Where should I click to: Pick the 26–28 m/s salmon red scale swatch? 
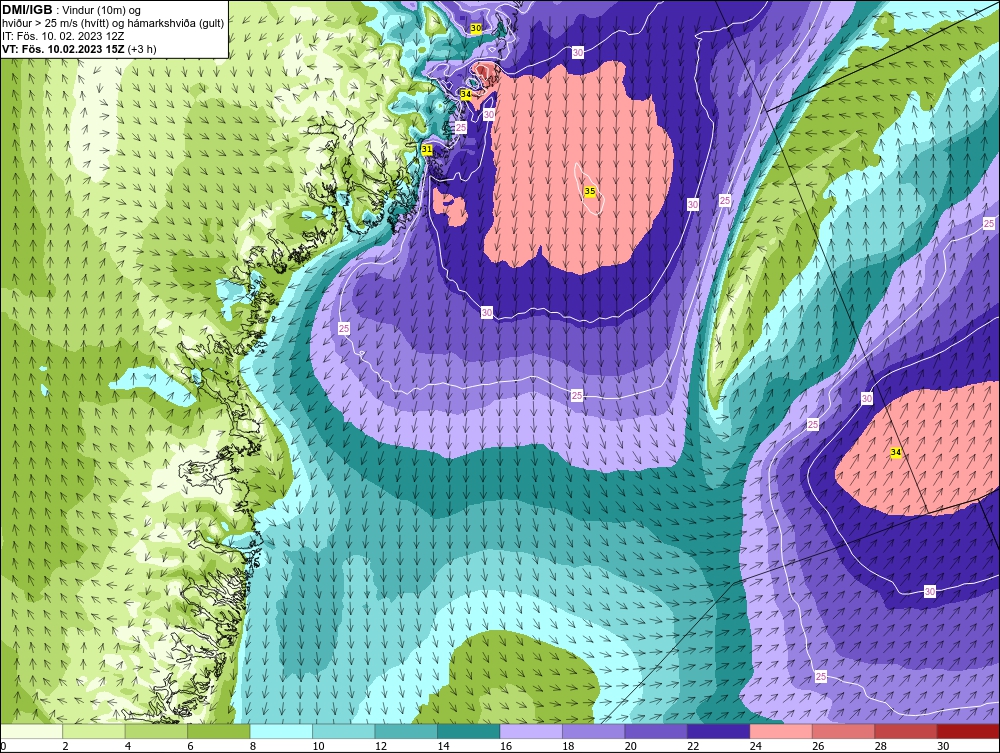pos(844,731)
